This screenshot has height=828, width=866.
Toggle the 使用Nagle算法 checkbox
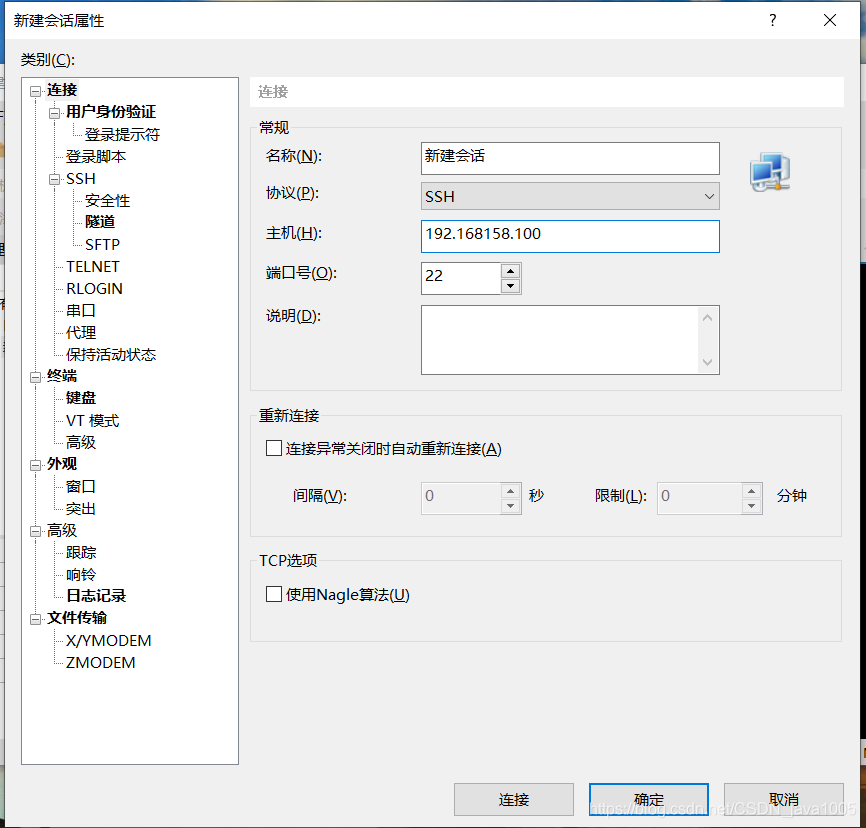point(274,594)
